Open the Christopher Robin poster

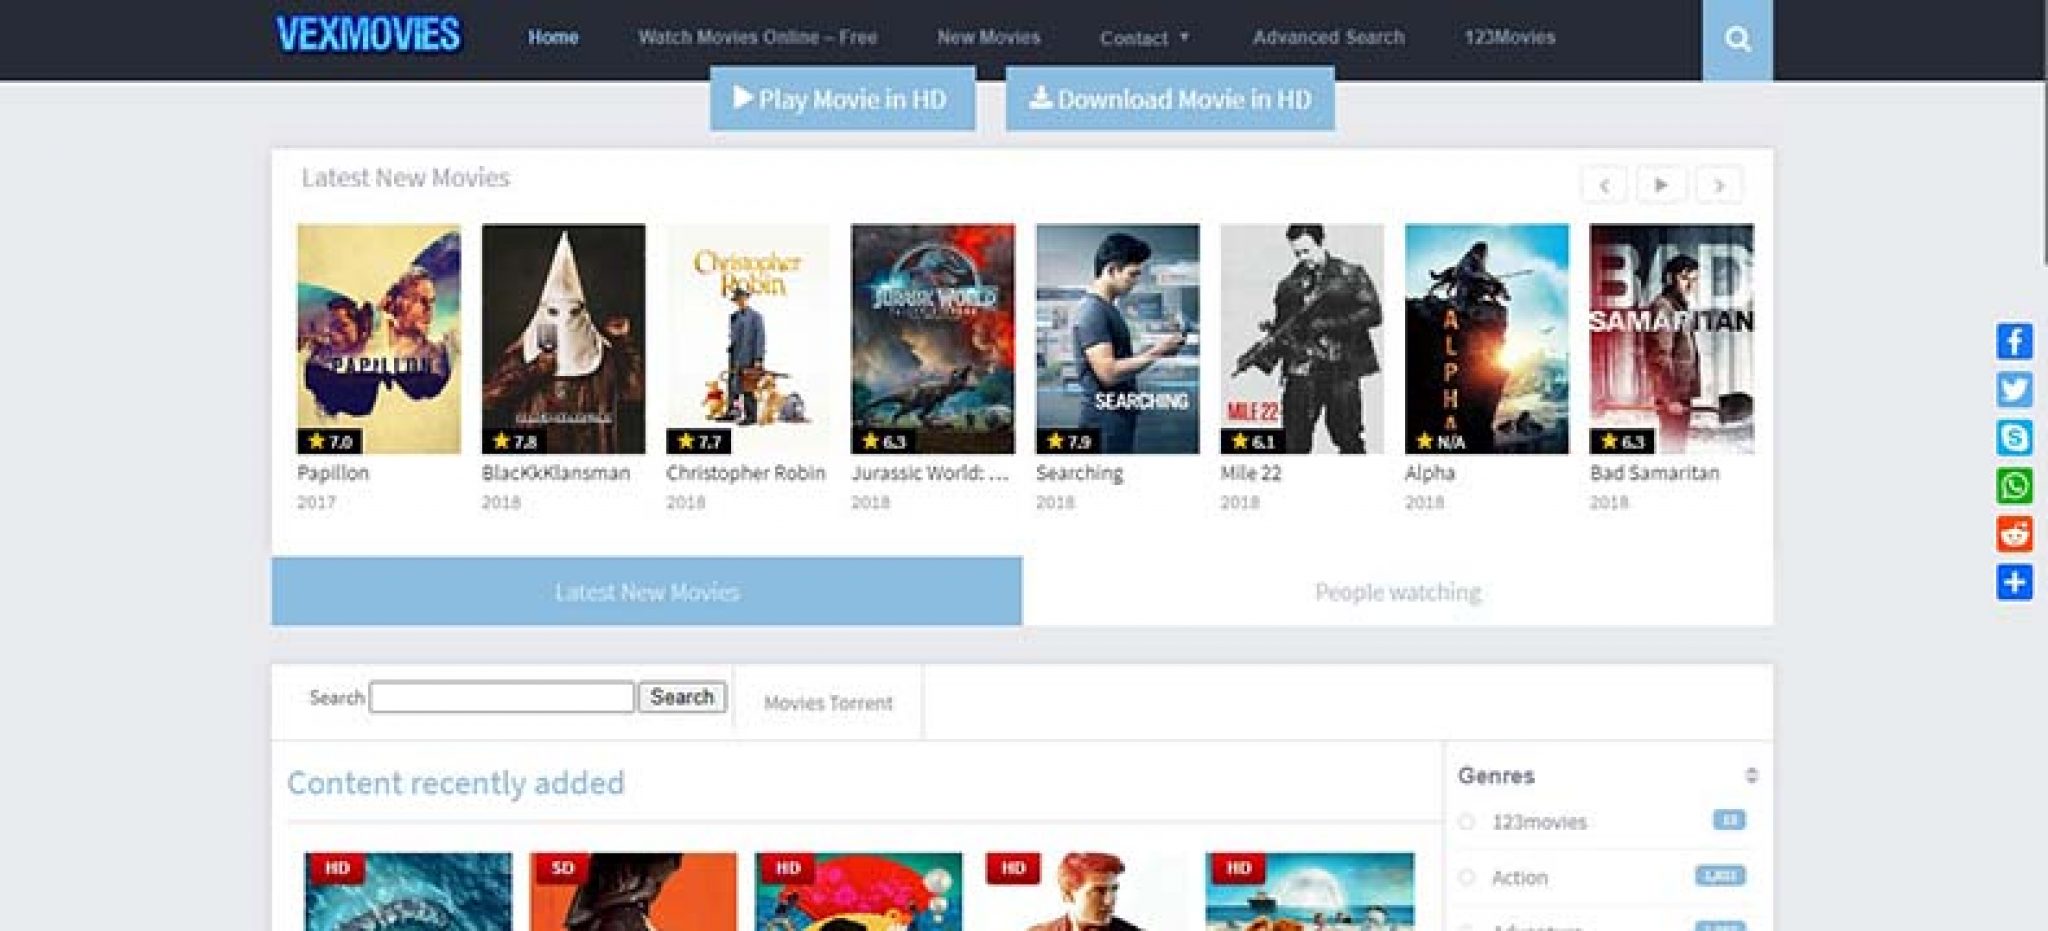click(x=748, y=339)
